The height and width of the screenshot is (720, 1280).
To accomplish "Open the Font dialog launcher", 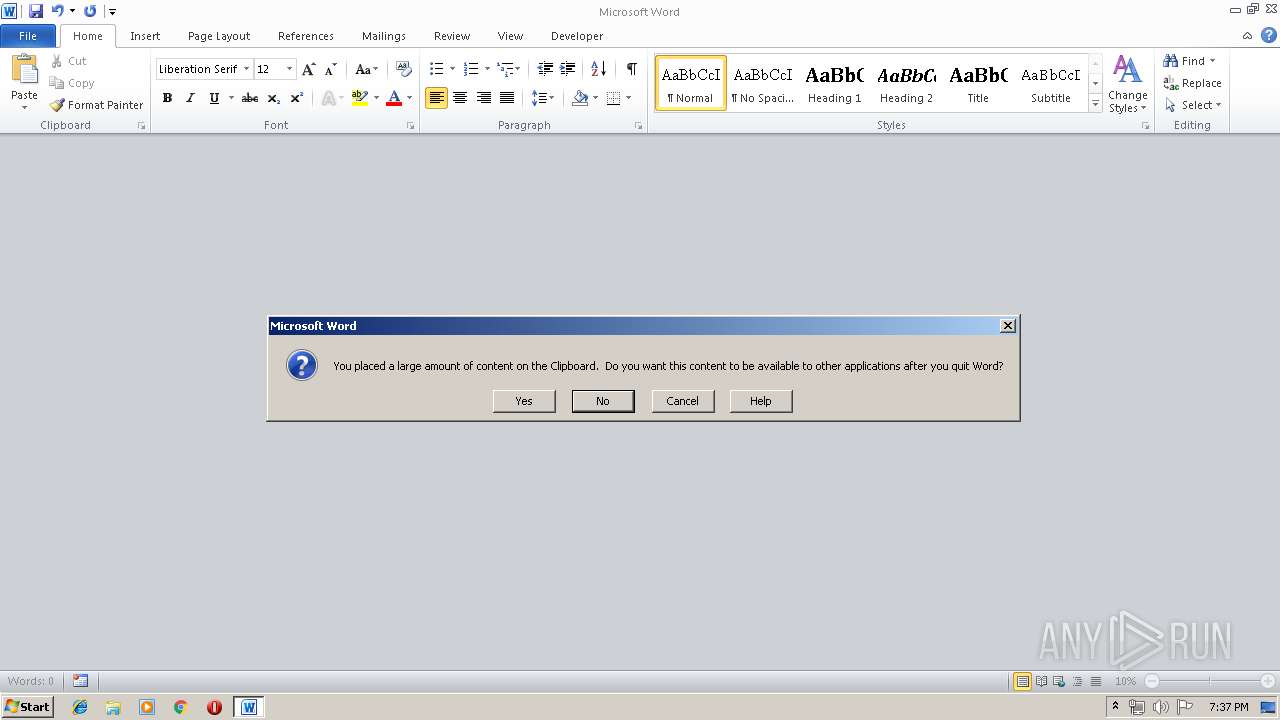I will click(410, 126).
